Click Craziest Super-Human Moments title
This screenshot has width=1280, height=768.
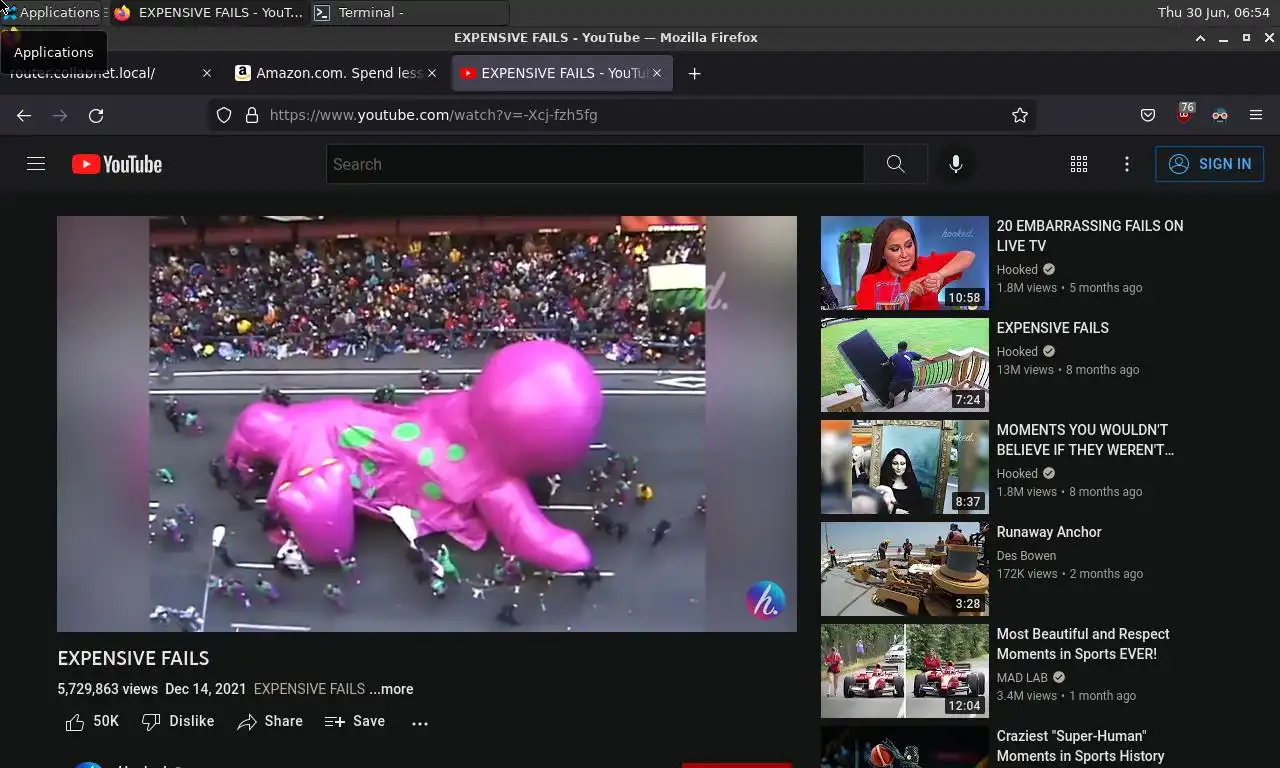point(1081,746)
